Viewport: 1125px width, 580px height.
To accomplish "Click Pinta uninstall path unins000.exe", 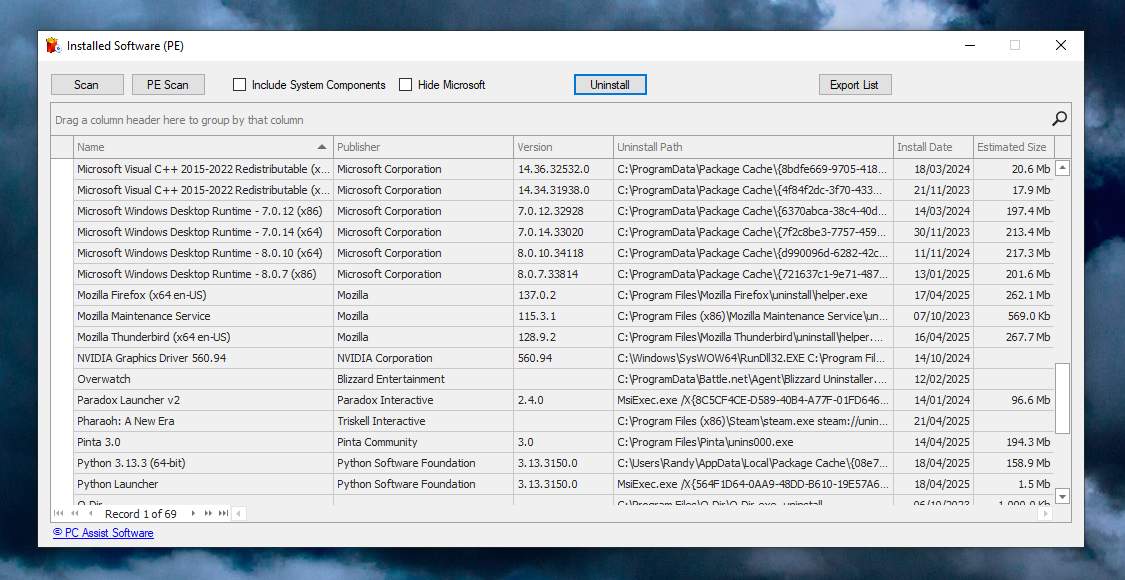I will 753,442.
